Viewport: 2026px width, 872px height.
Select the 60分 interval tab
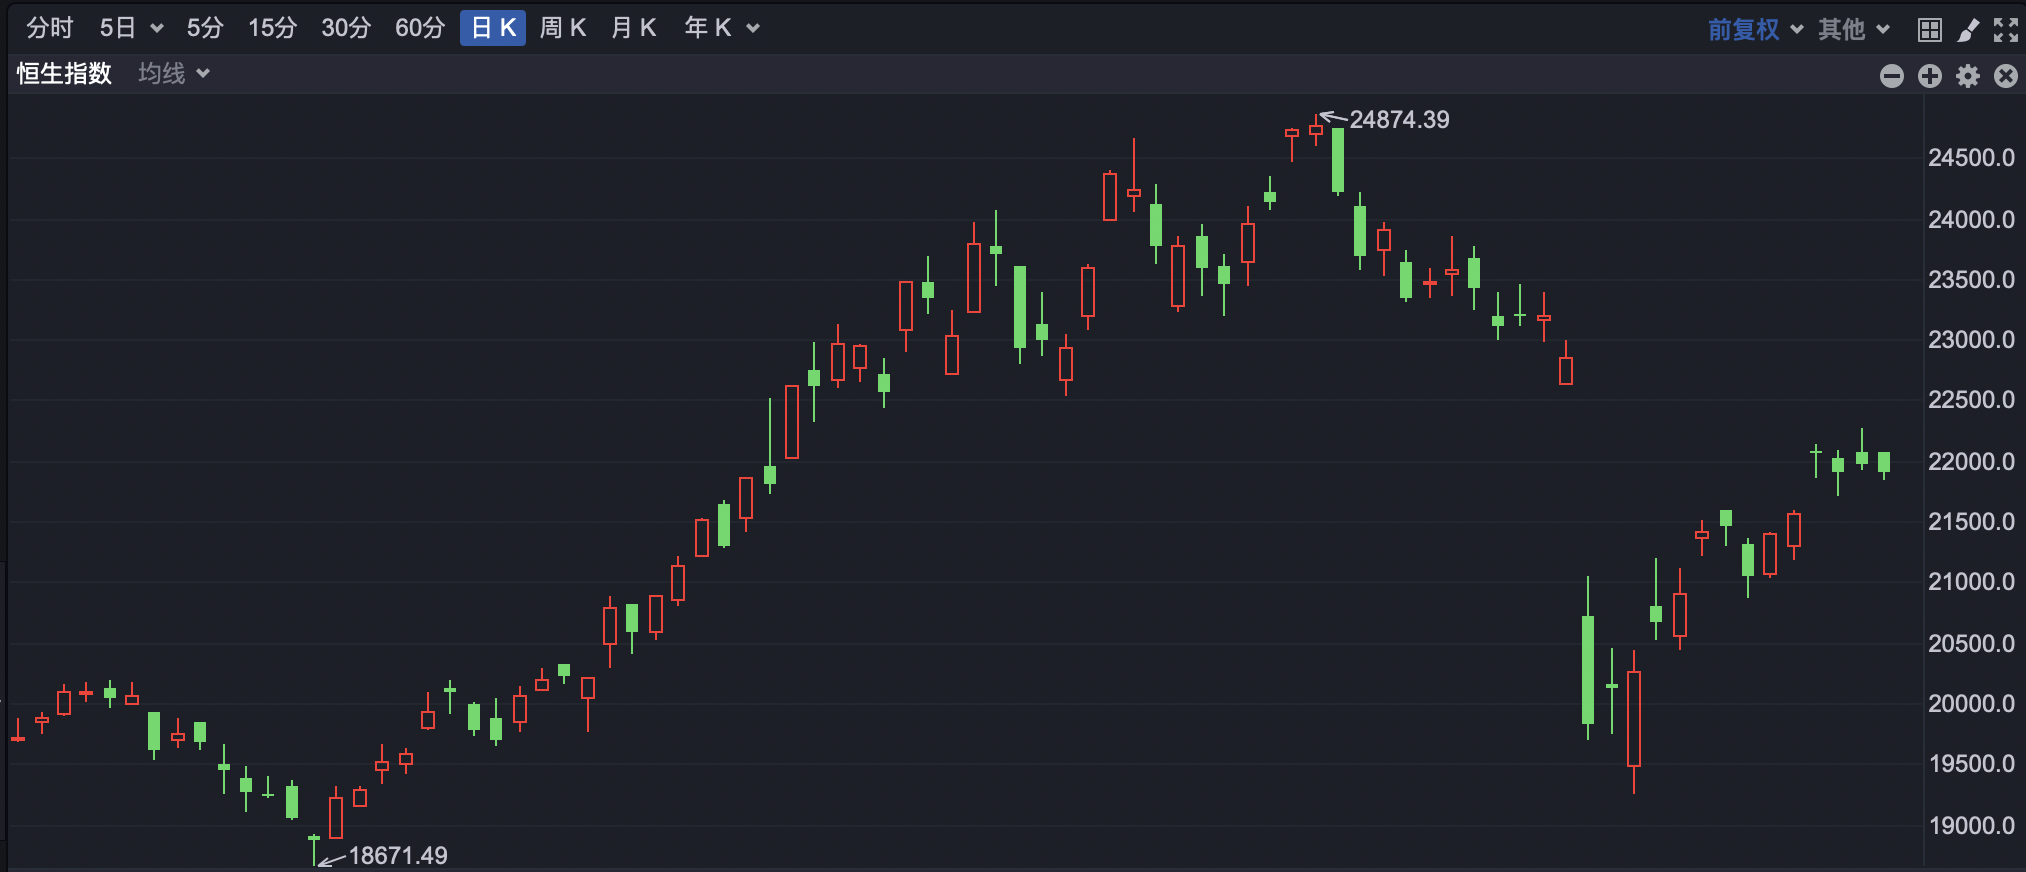(x=420, y=28)
